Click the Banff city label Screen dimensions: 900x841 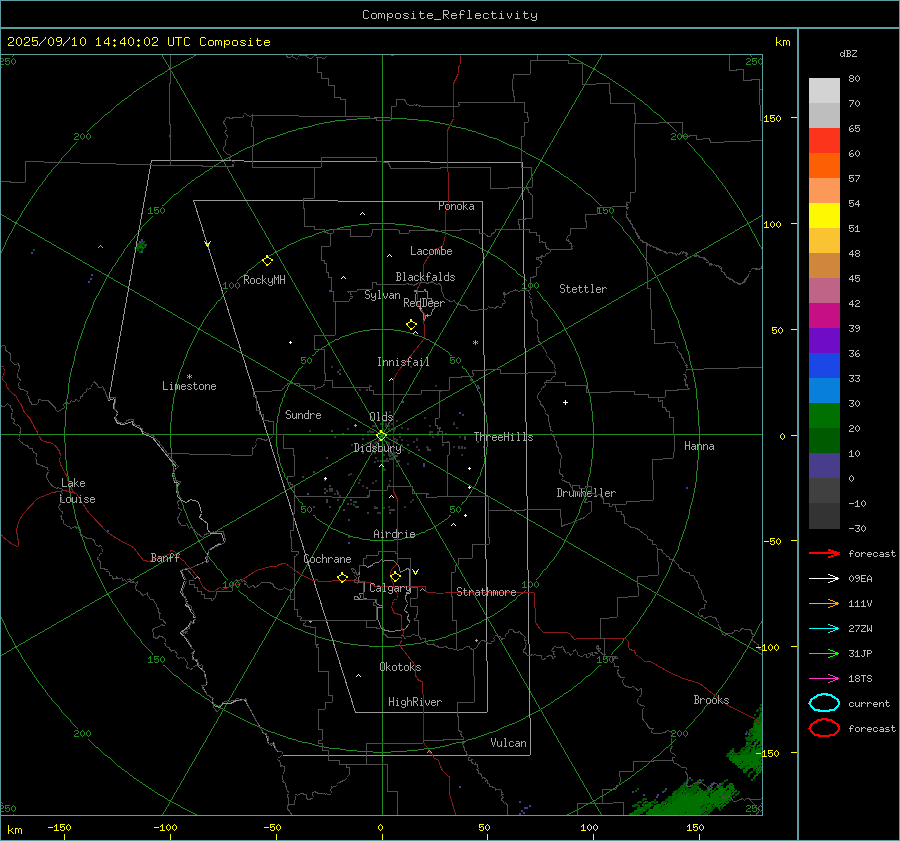pos(165,557)
